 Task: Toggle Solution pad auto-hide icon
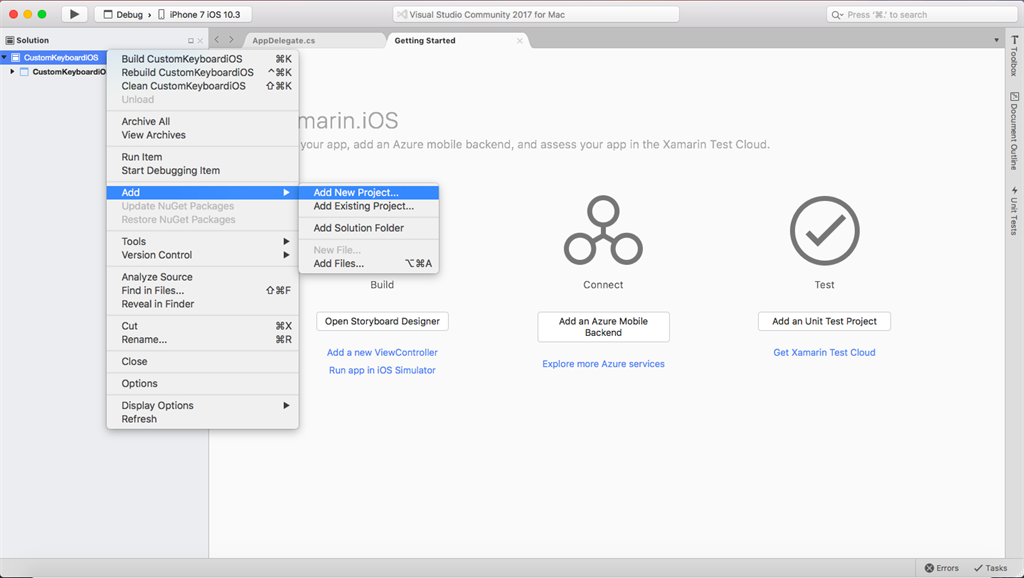click(x=191, y=40)
